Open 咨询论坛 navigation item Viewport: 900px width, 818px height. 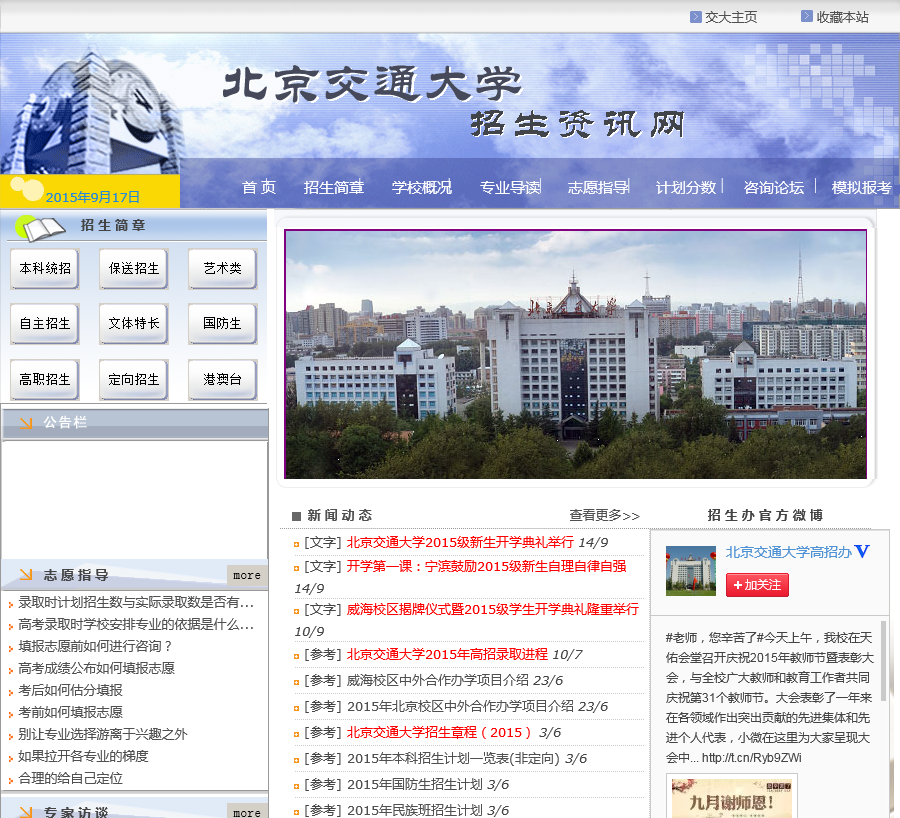pyautogui.click(x=774, y=187)
